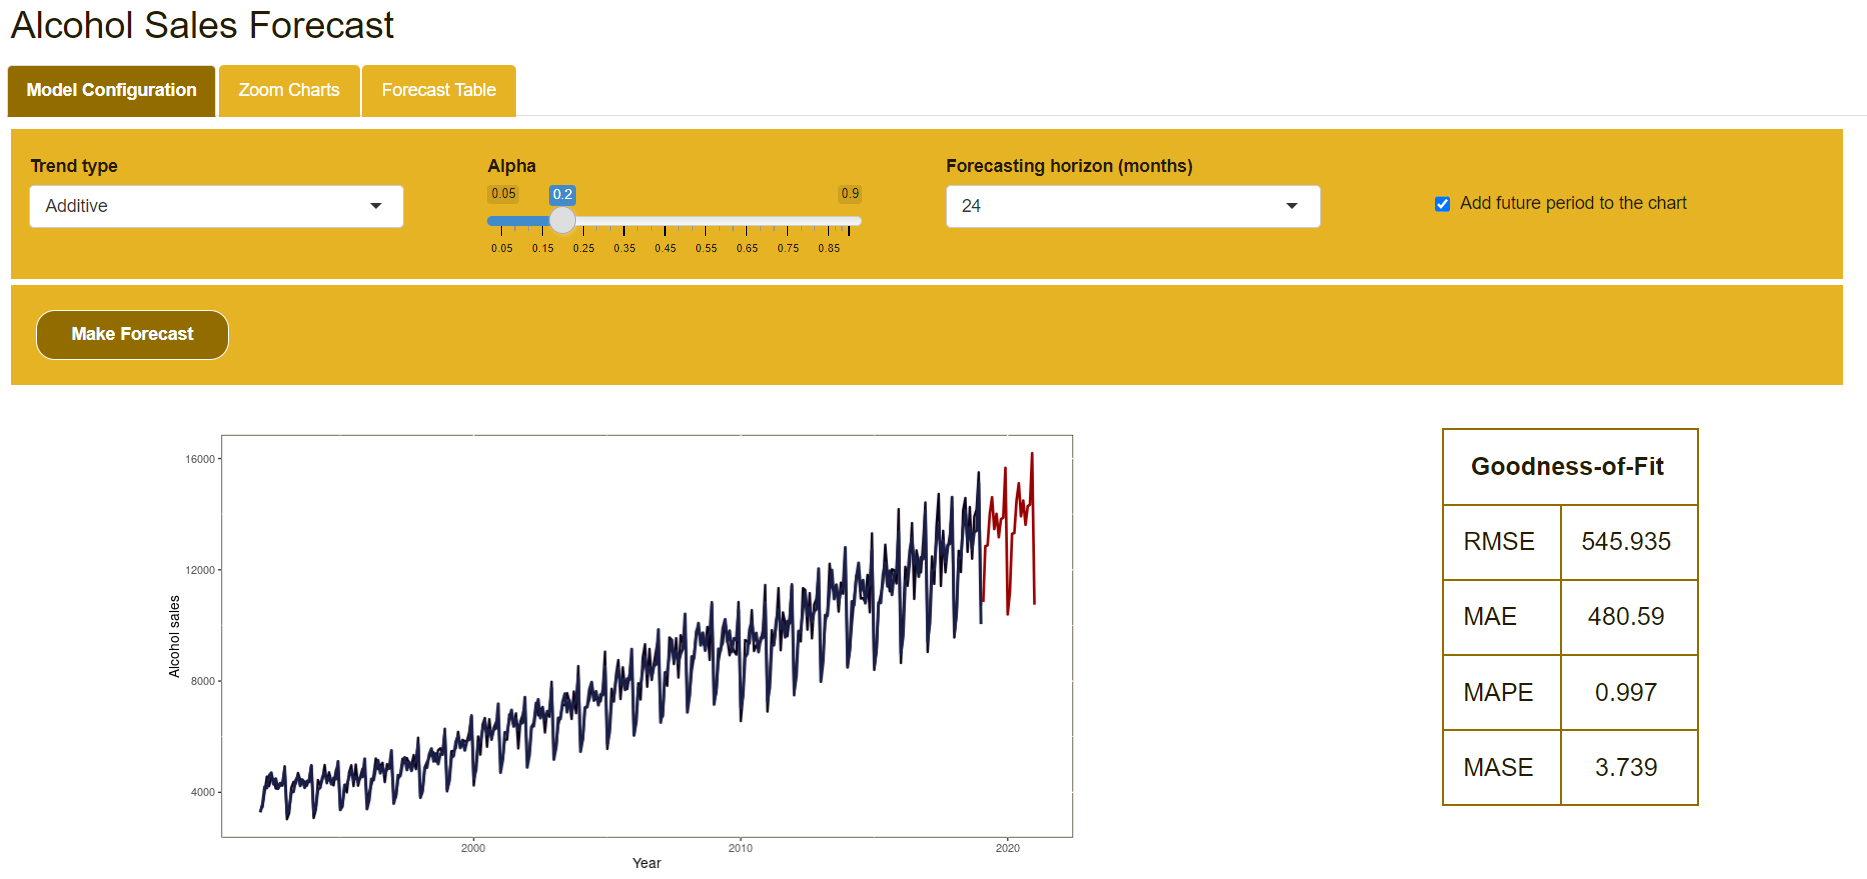Set Alpha slider to the 0.75 tick
Viewport: 1867px width, 879px height.
tap(788, 221)
